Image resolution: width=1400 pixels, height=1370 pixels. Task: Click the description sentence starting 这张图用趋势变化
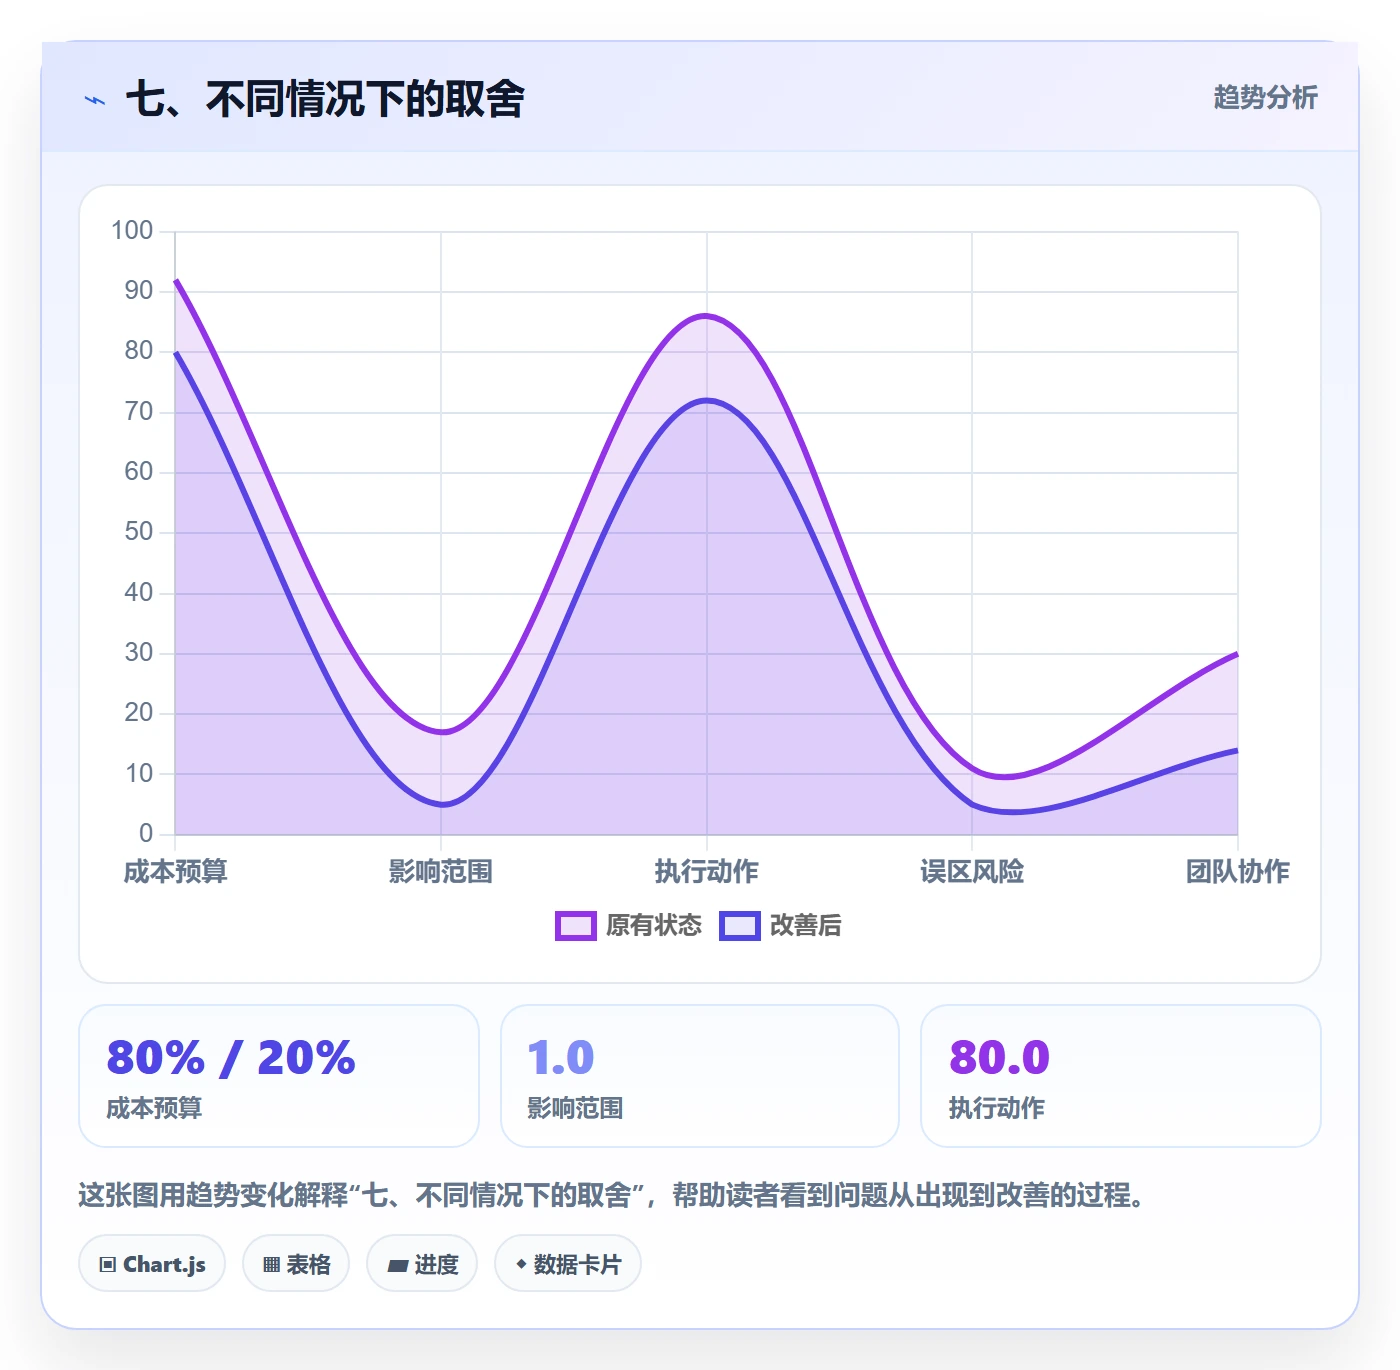point(612,1195)
